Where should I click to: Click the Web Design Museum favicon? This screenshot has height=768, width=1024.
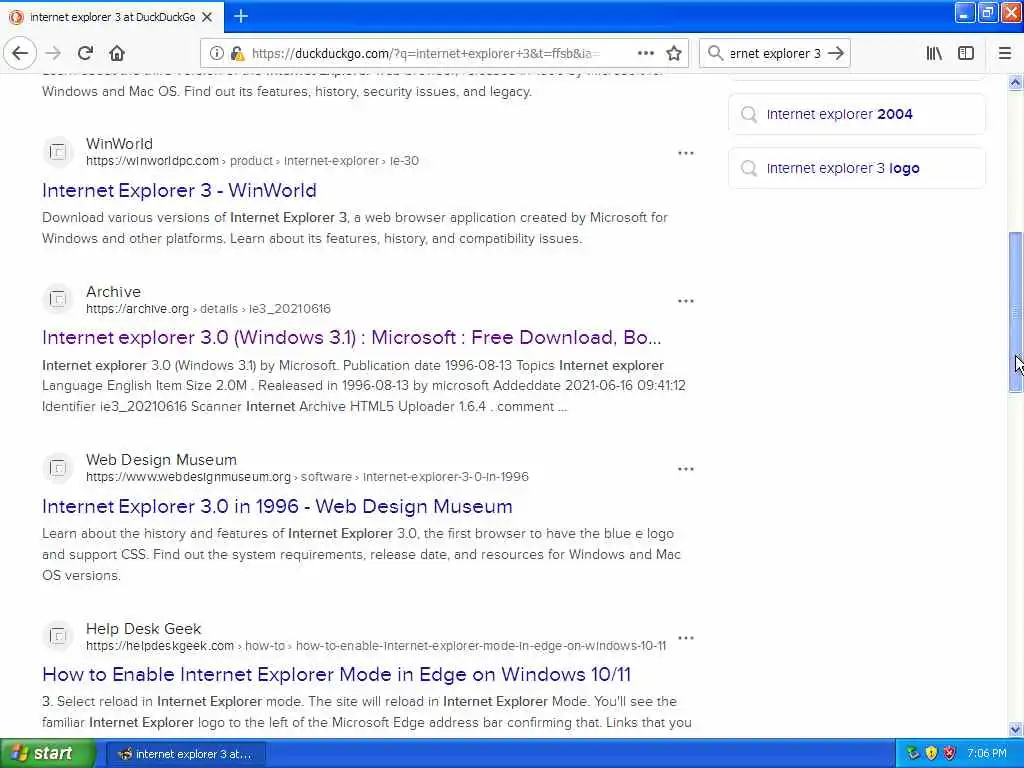click(x=57, y=468)
